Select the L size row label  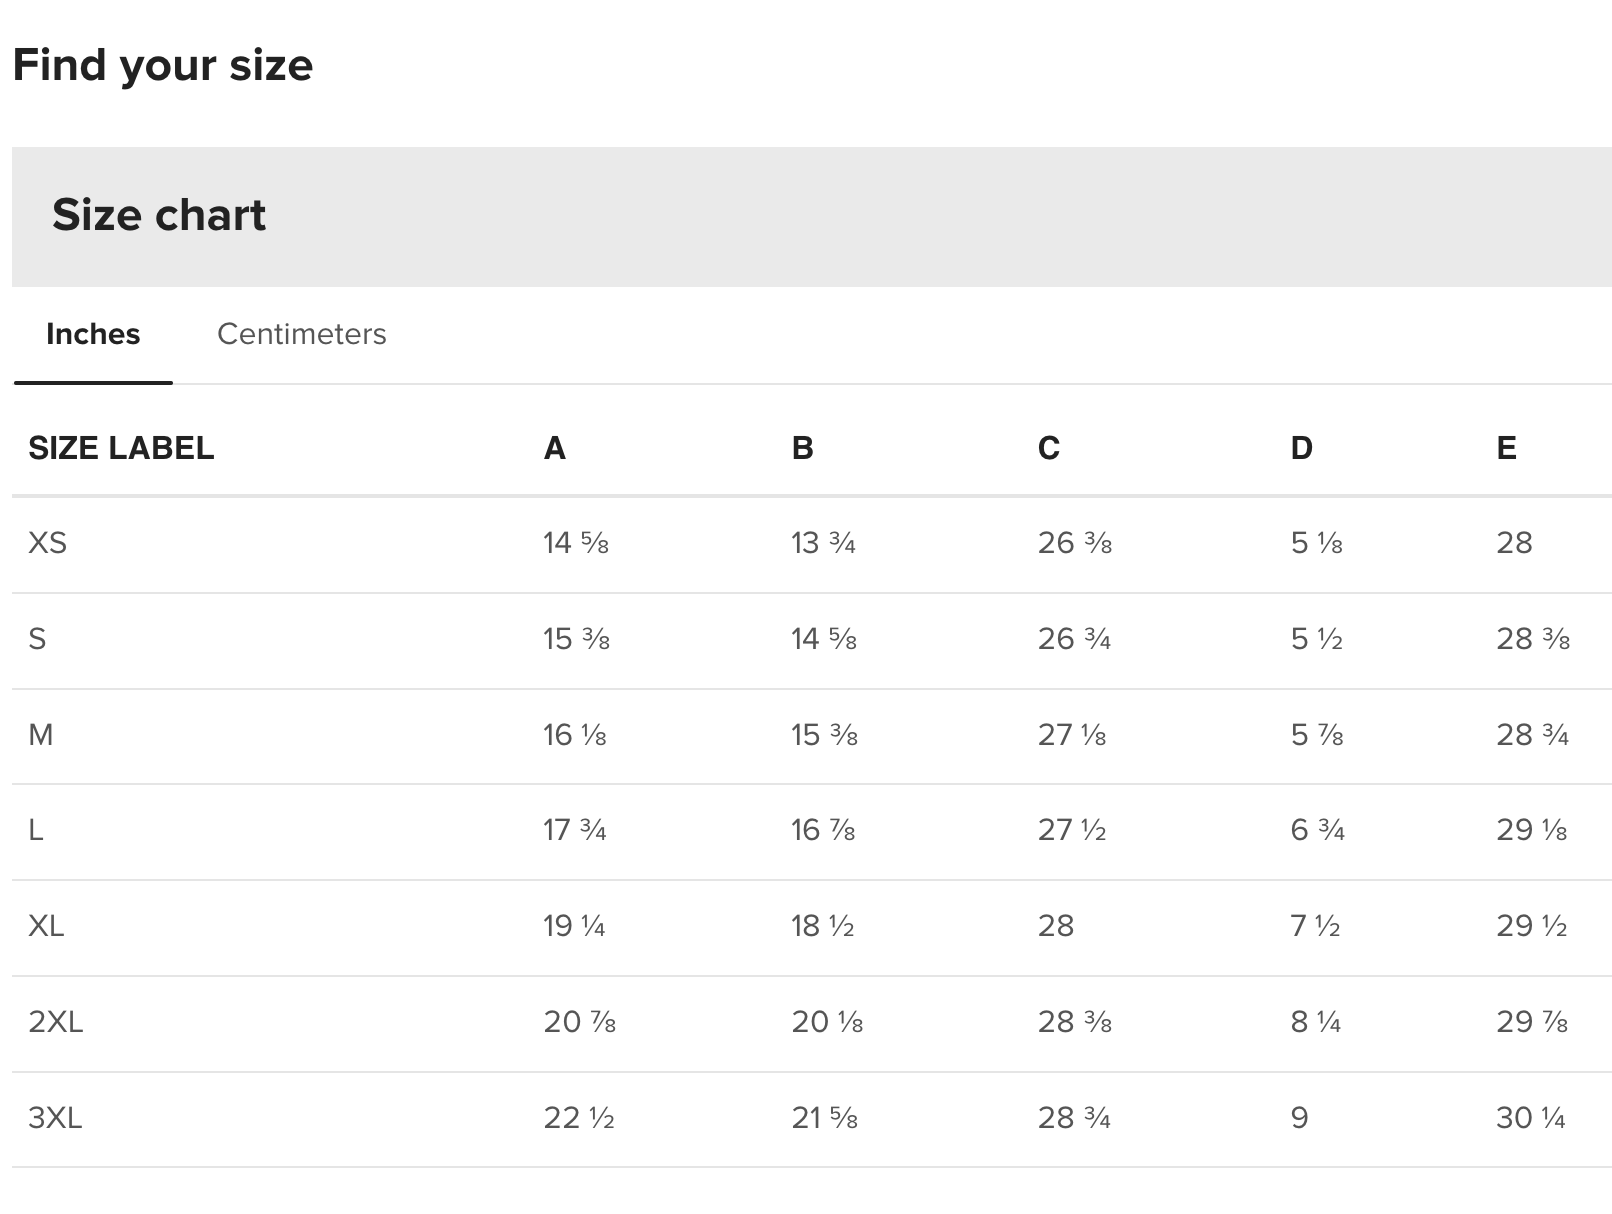[36, 830]
